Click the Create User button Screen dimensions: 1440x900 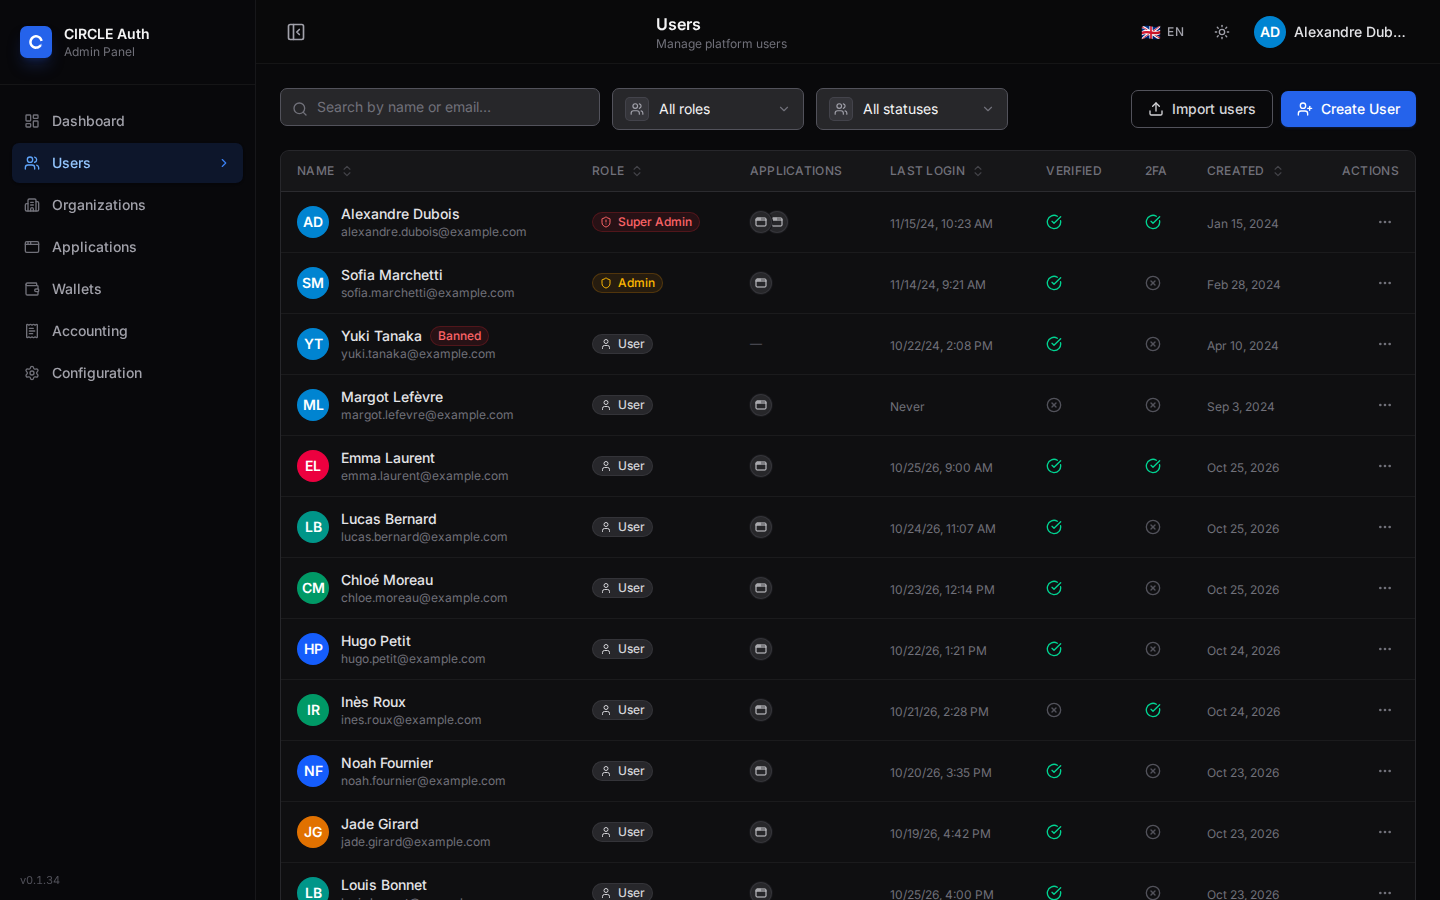click(1348, 109)
